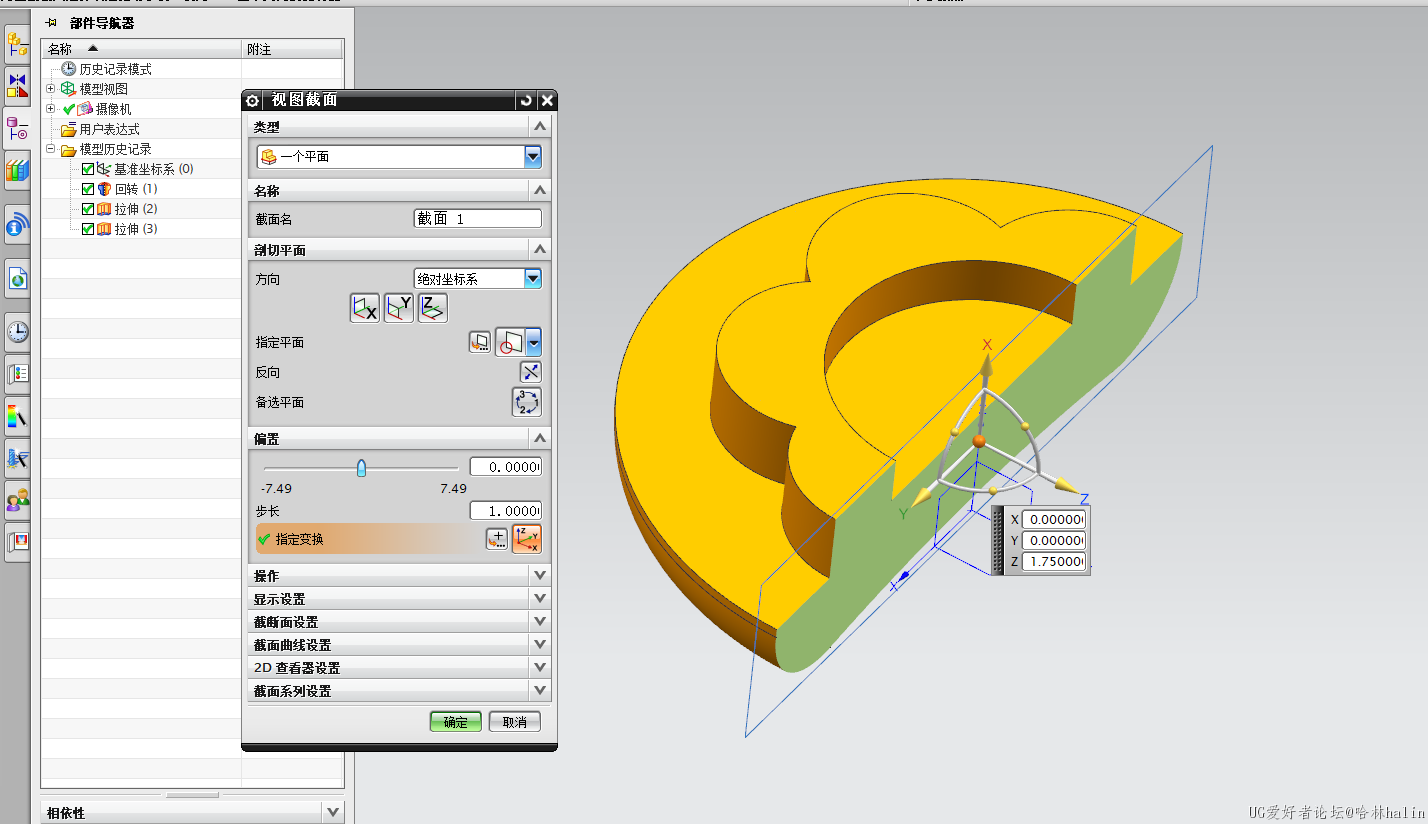The image size is (1428, 824).
Task: Expand the 2D 查看器设置 section
Action: point(540,667)
